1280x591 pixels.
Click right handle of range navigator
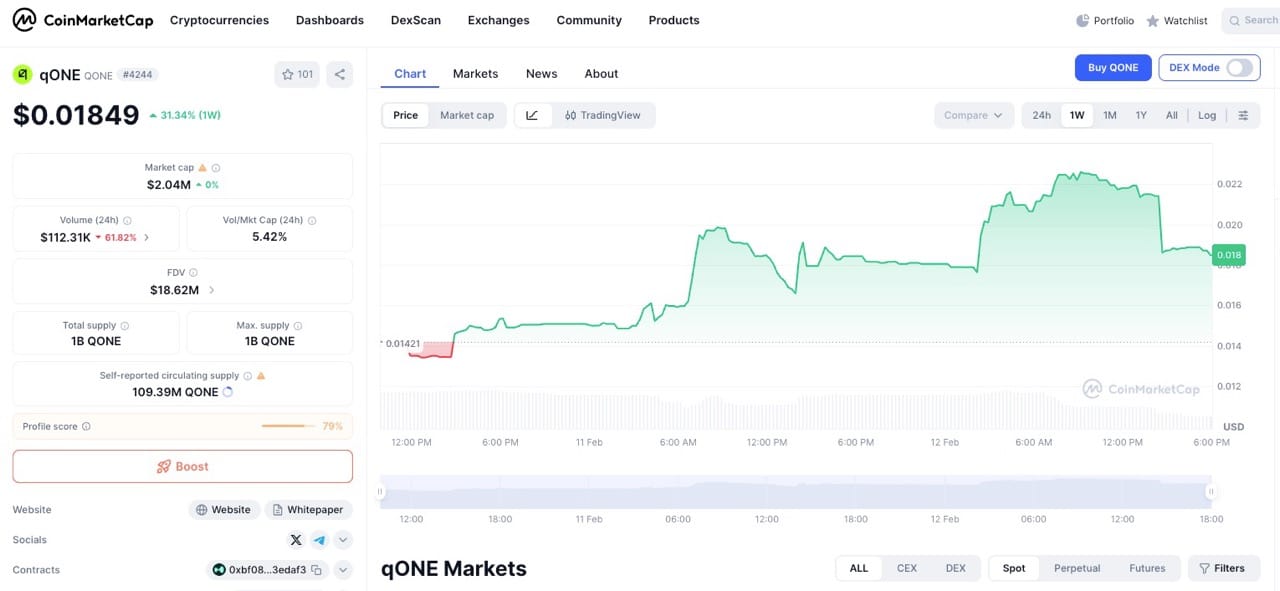click(x=1211, y=491)
